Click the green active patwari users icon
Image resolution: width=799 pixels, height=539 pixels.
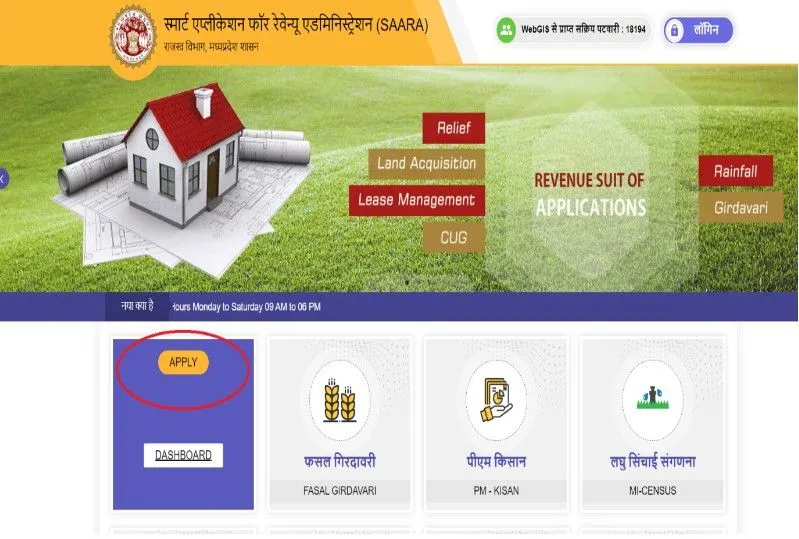tap(506, 30)
